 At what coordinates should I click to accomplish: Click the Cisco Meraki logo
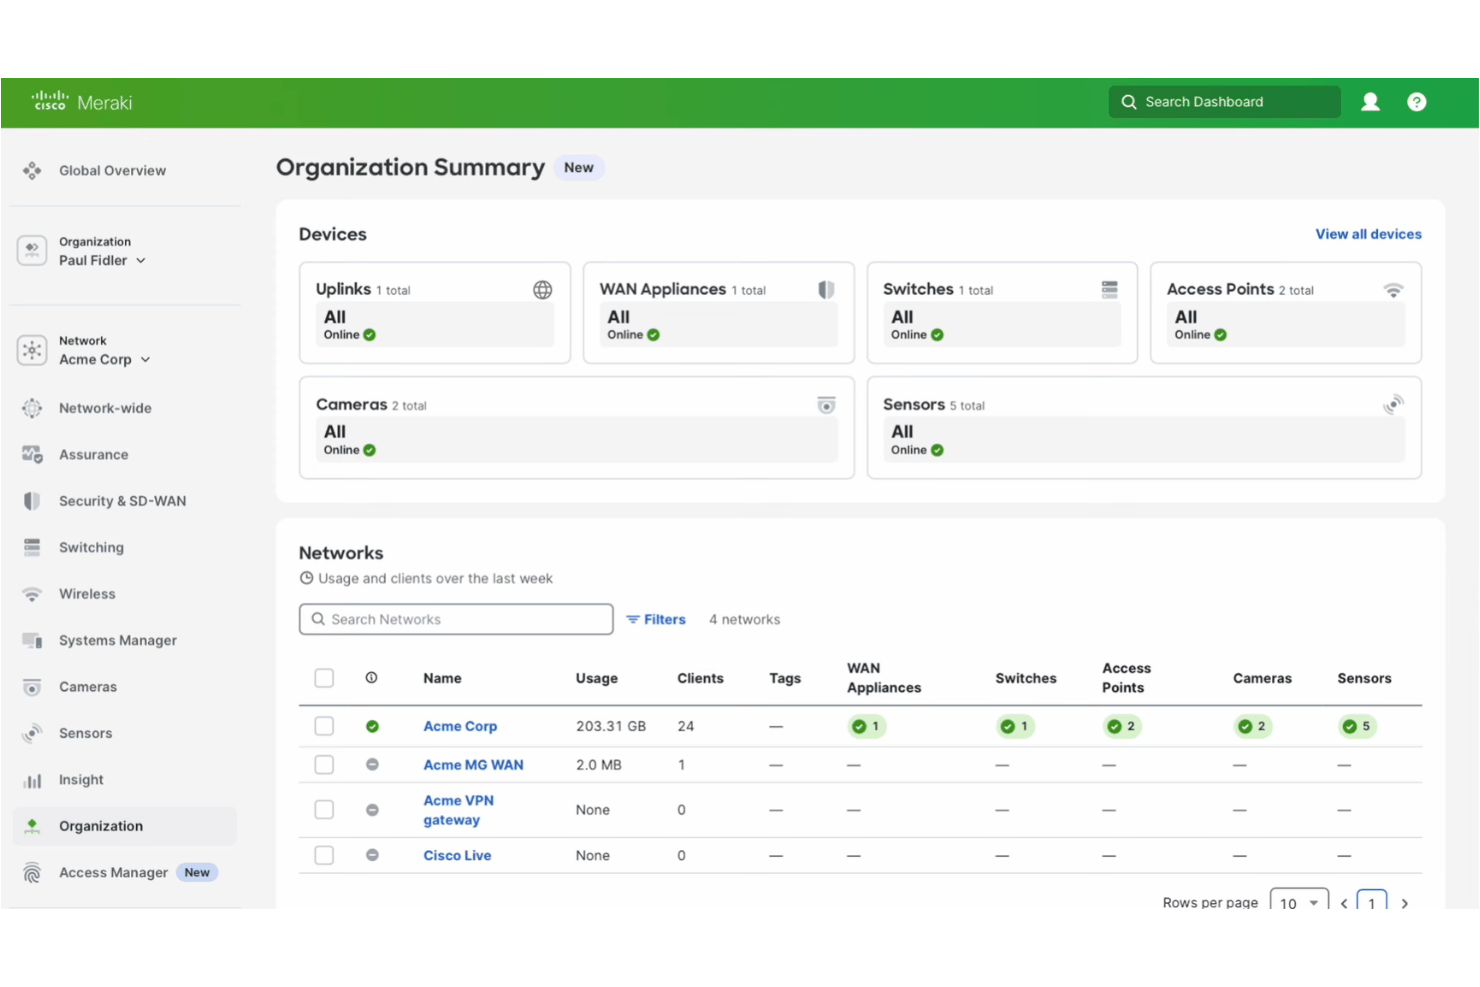point(82,102)
